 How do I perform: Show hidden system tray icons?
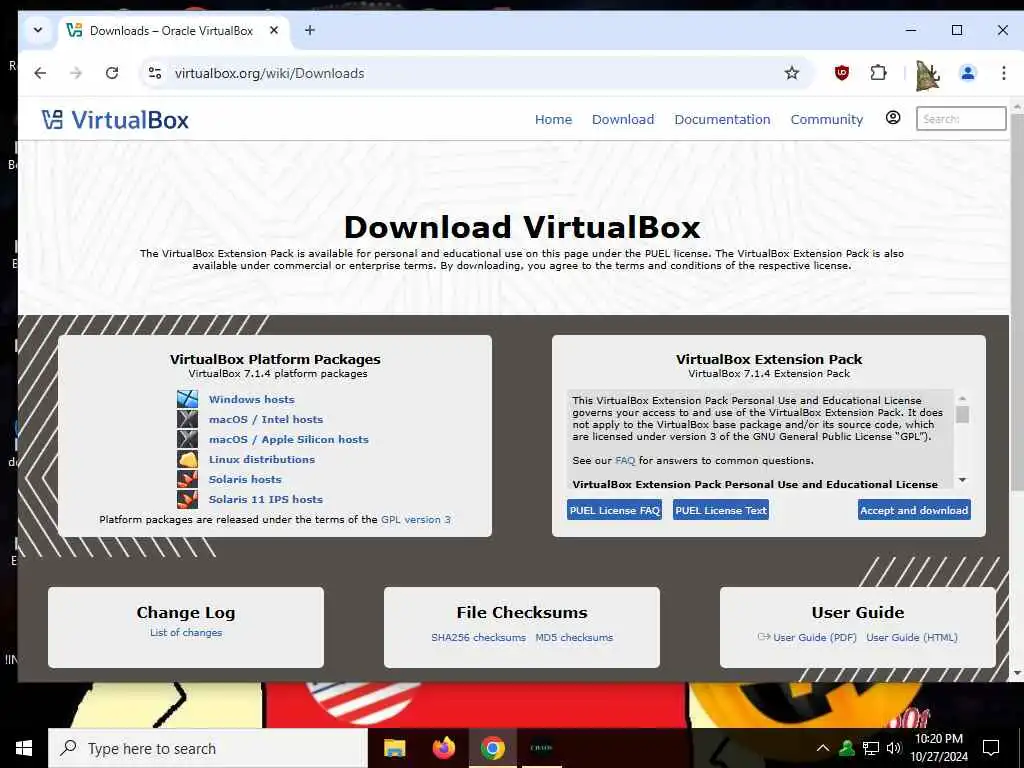coord(823,748)
